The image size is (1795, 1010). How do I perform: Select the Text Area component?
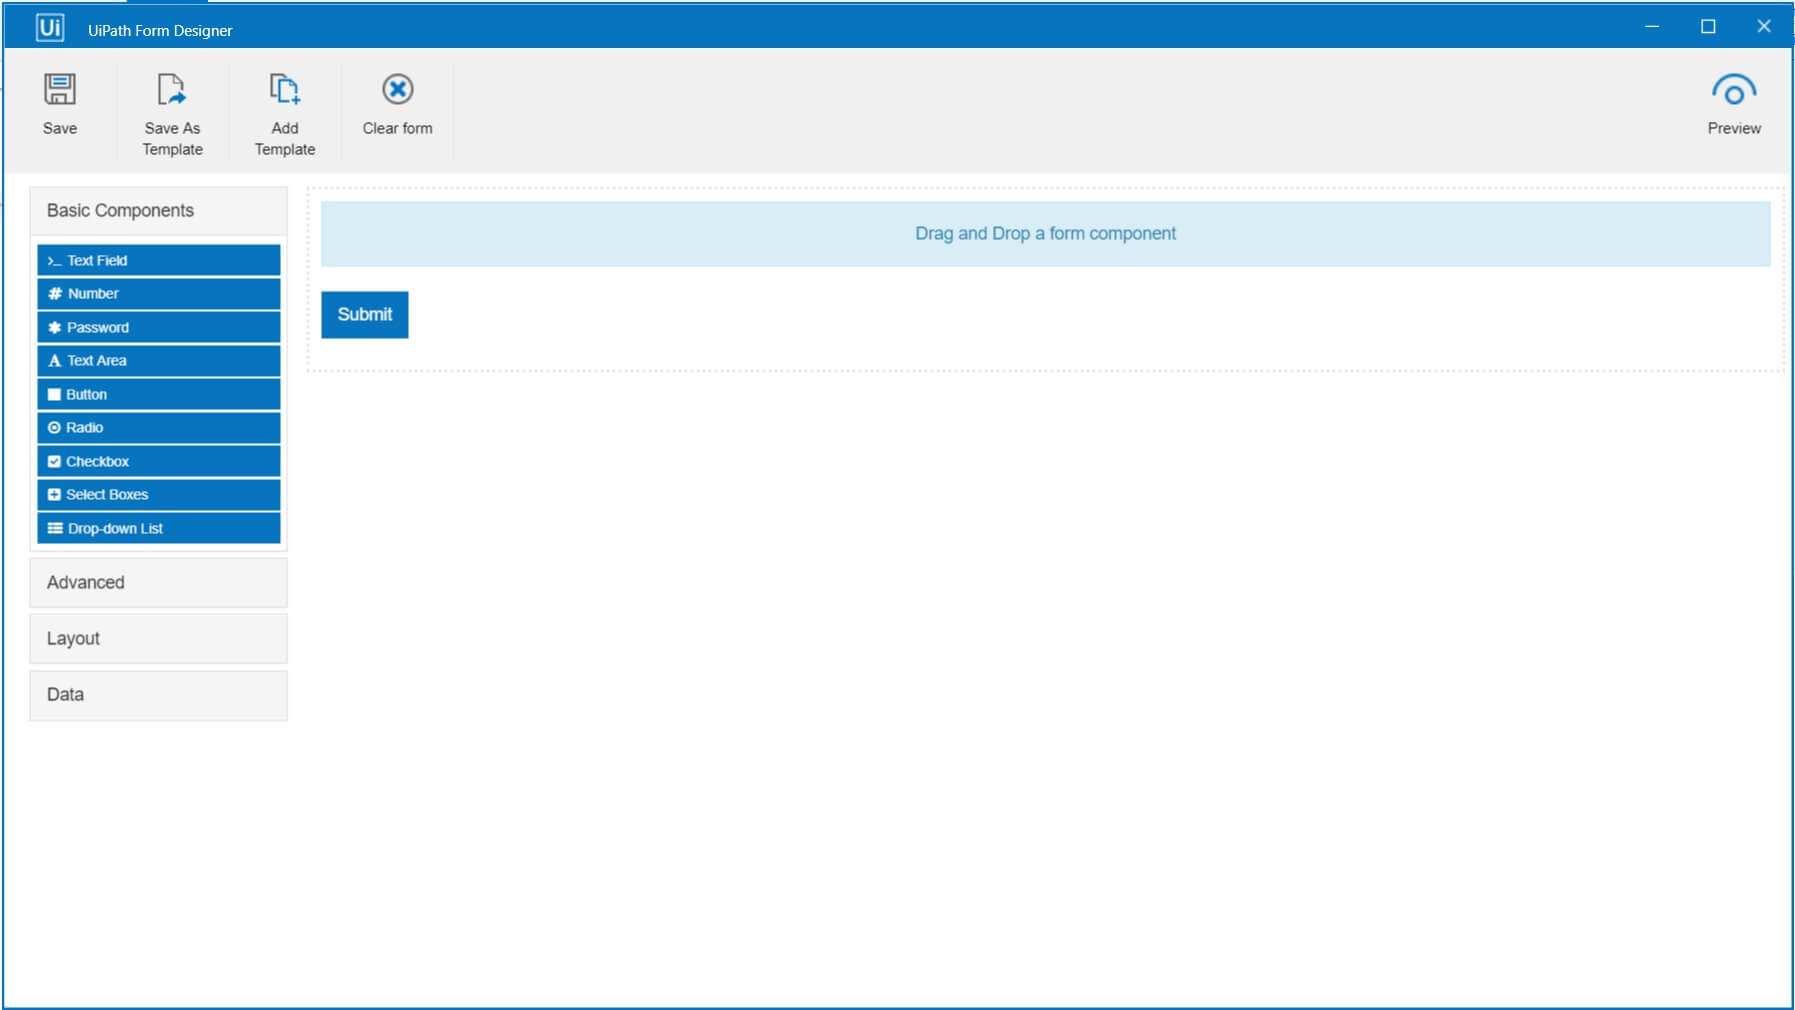tap(159, 361)
